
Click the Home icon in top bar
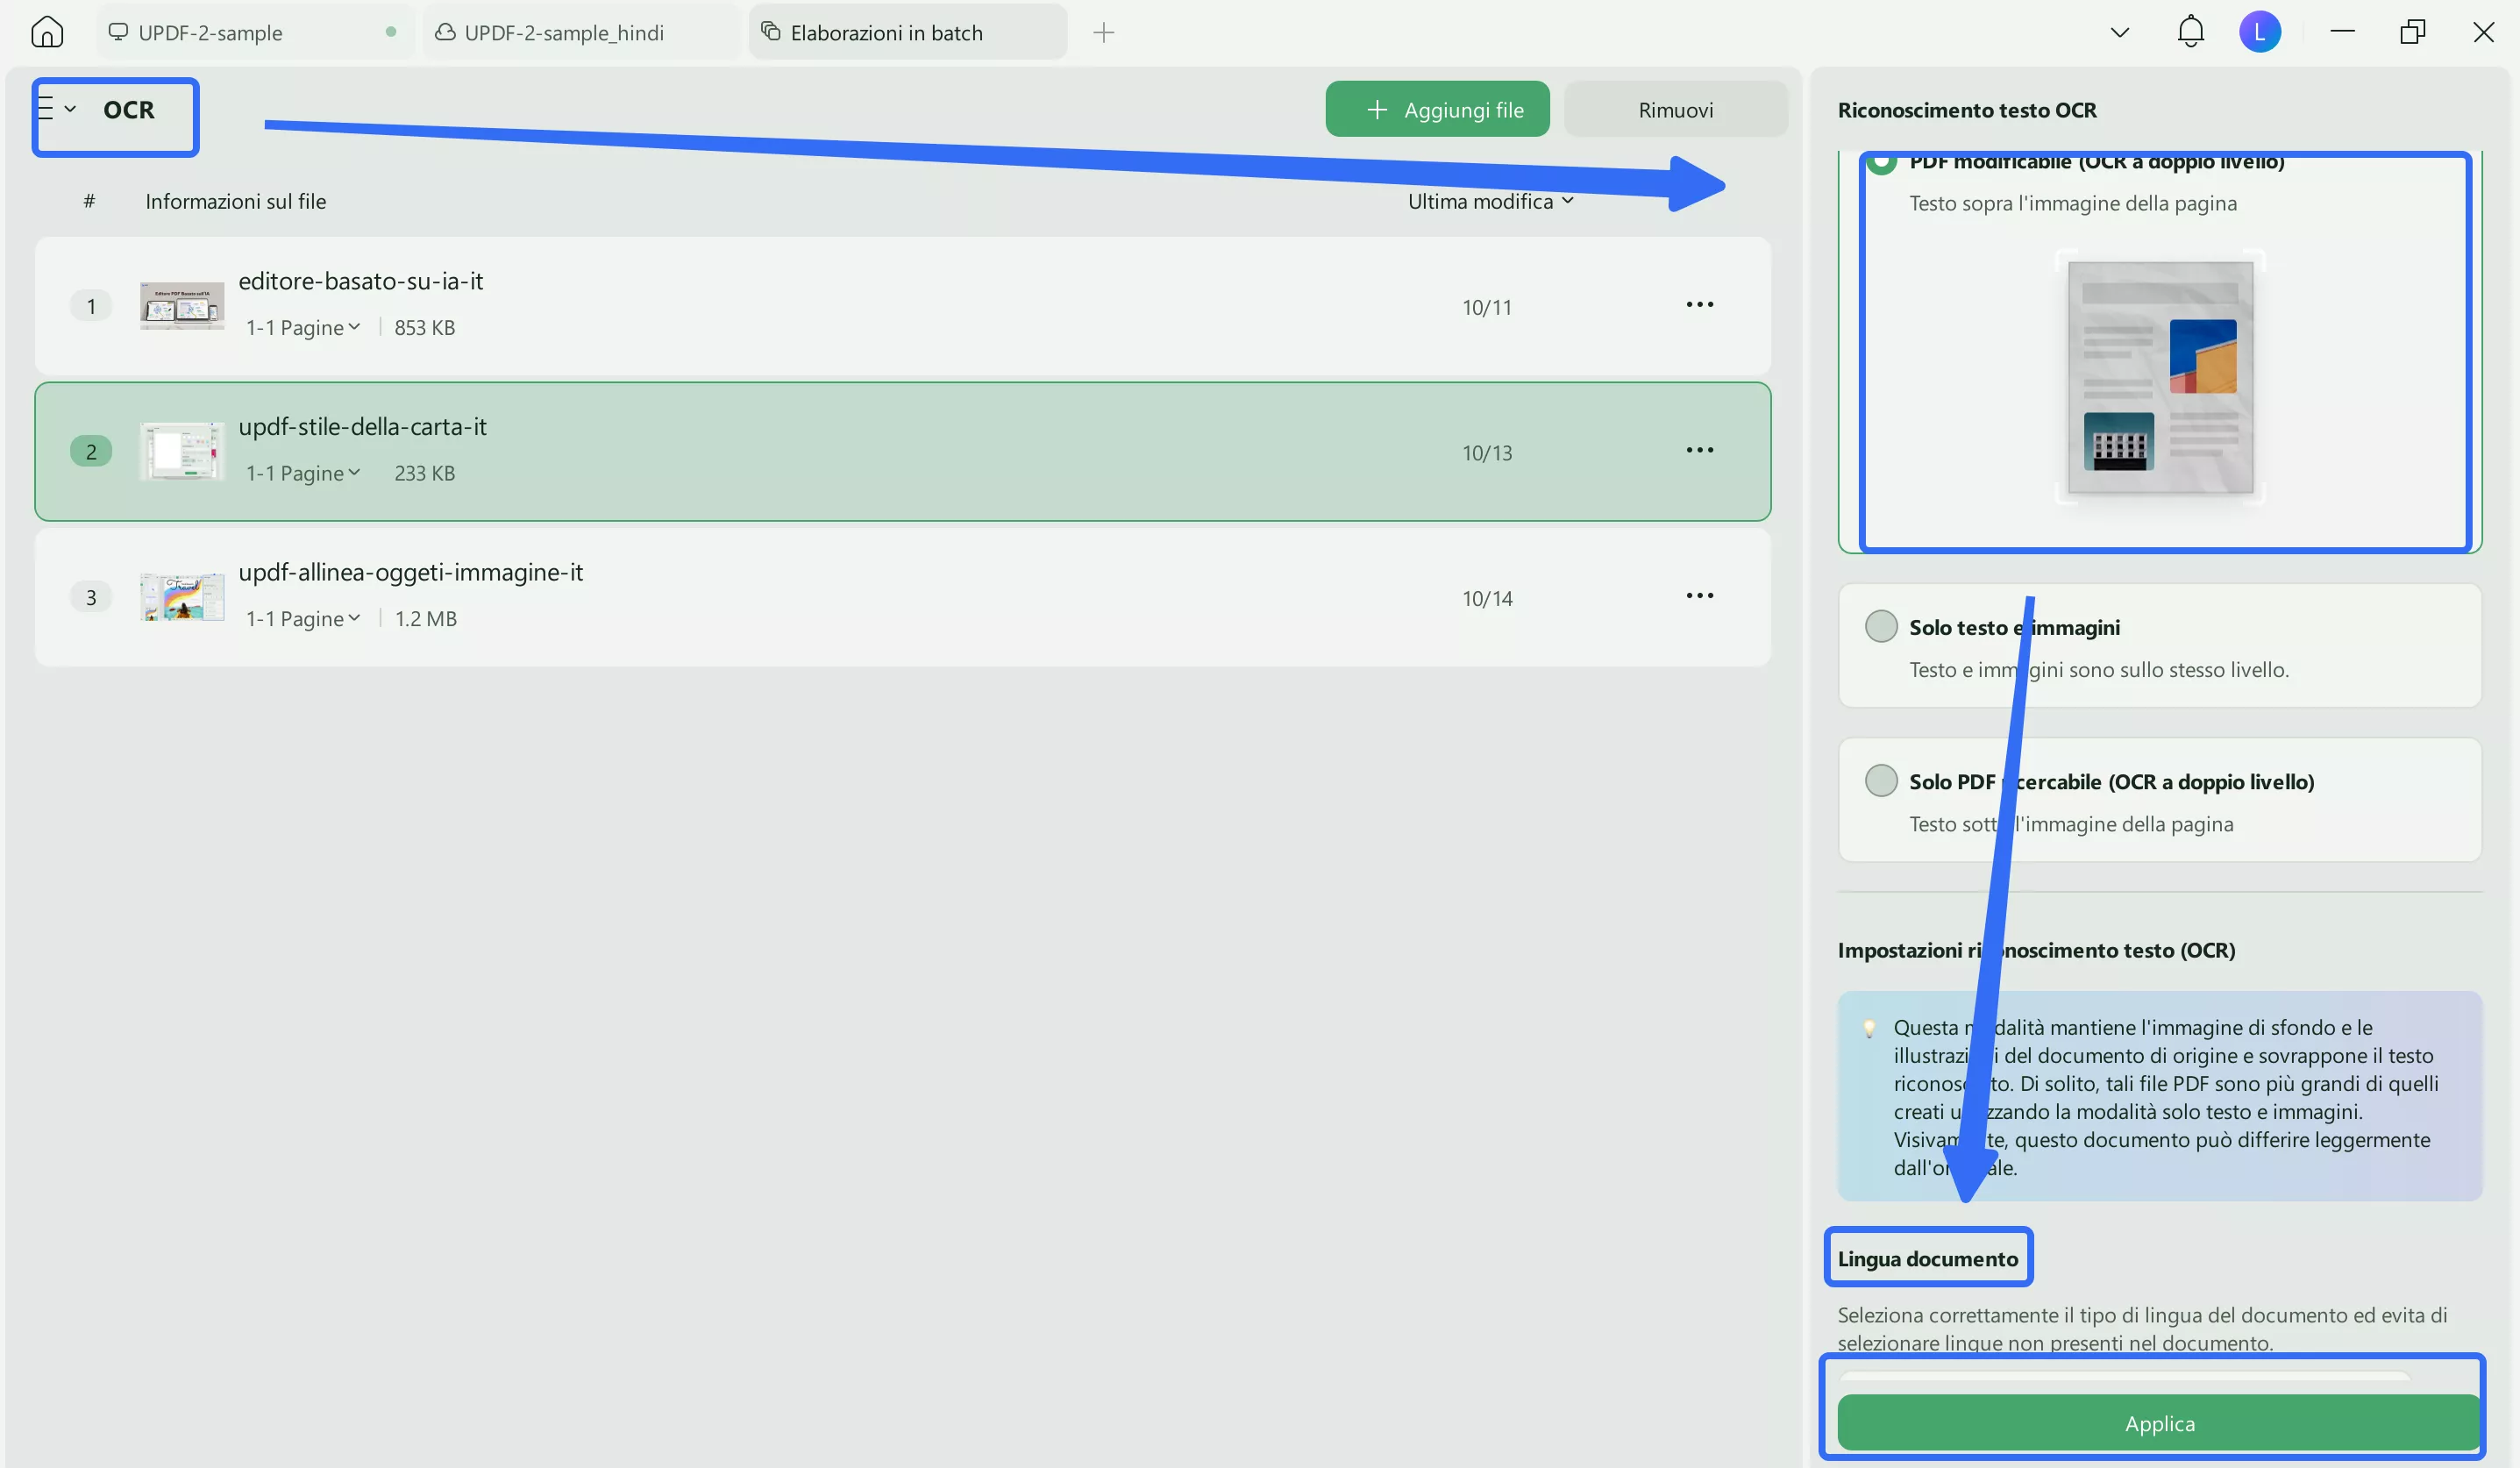click(x=47, y=32)
